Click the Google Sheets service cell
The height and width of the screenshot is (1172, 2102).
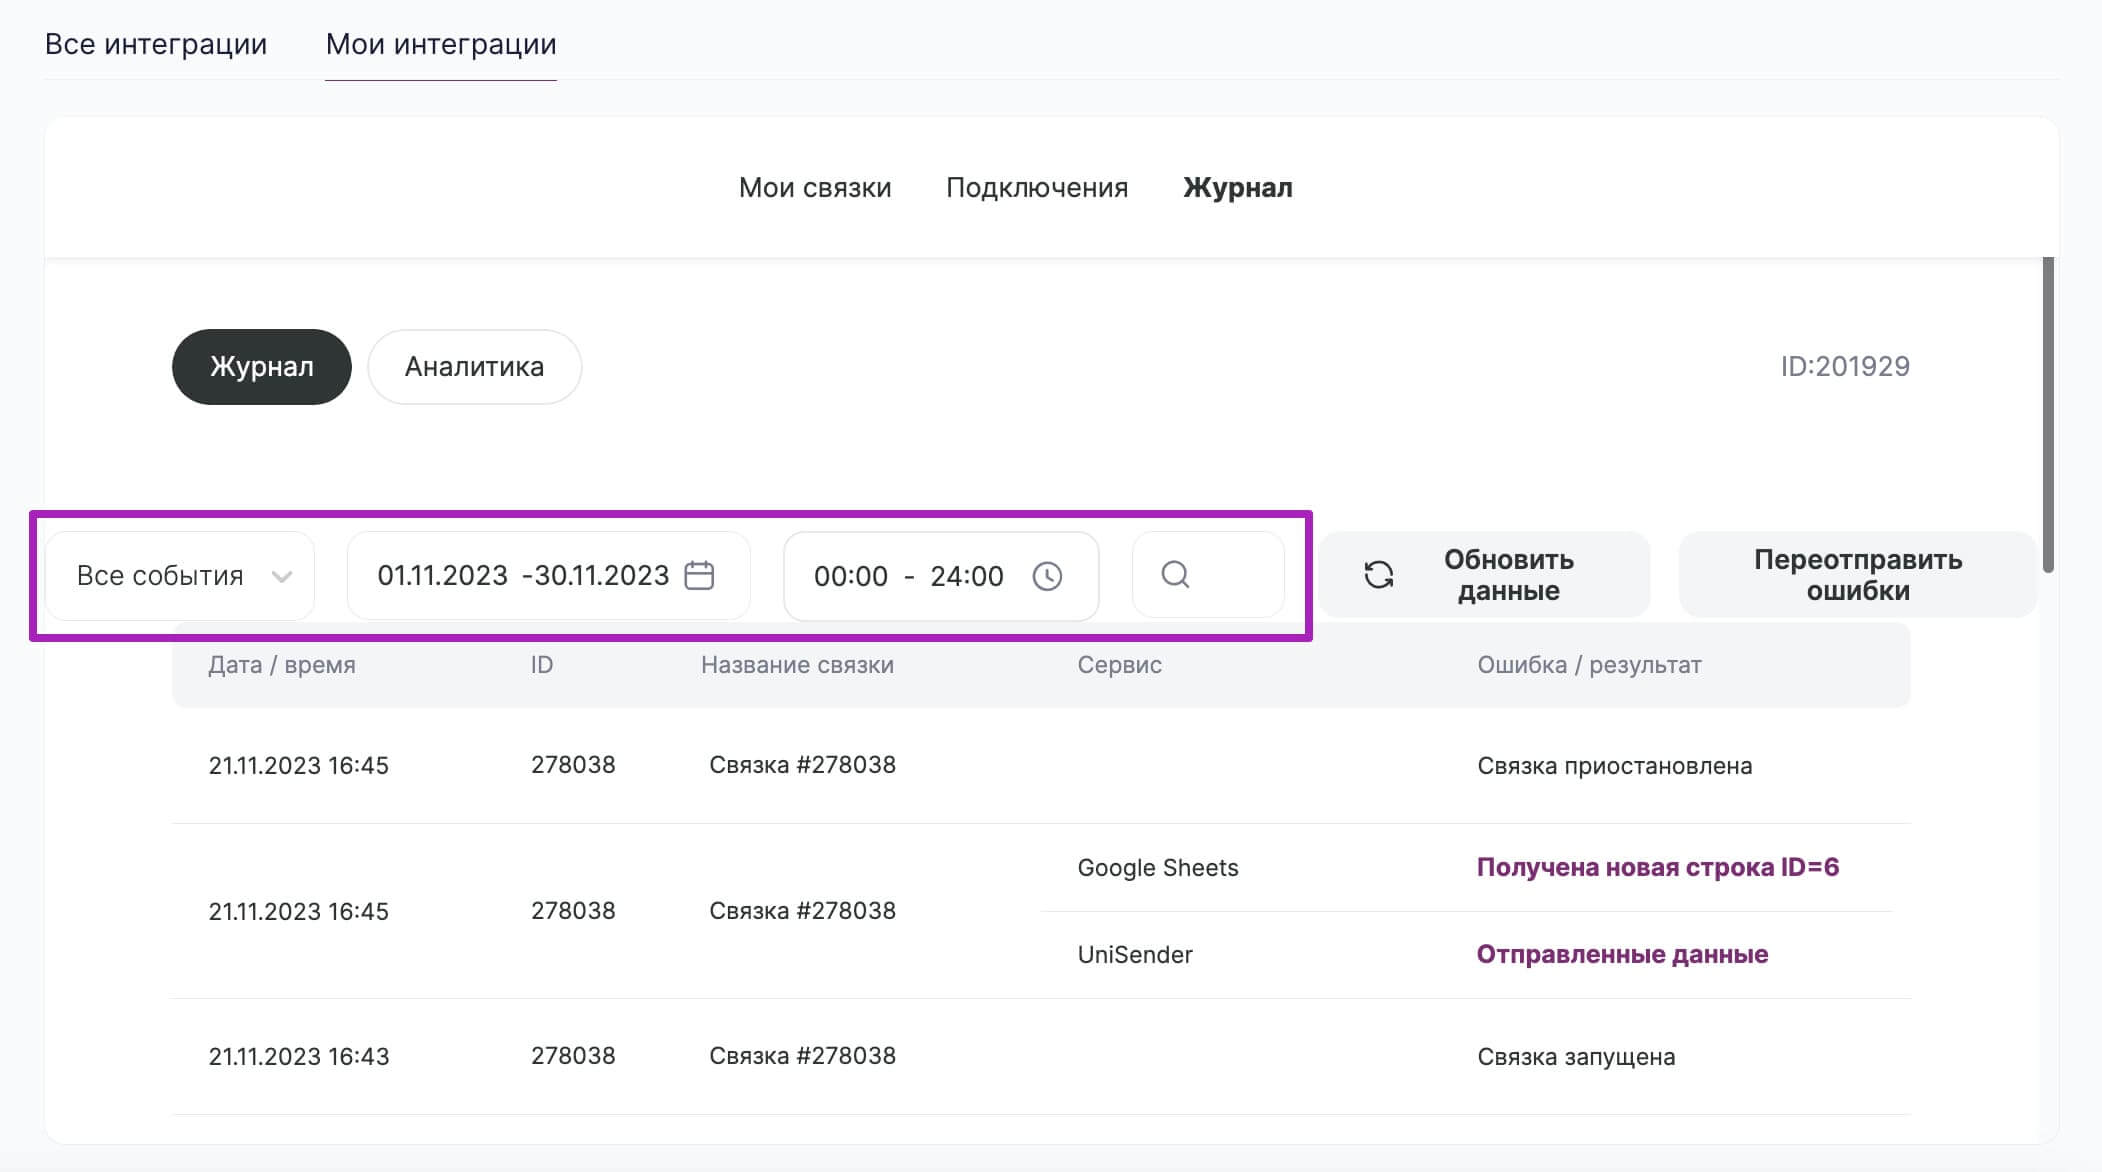click(x=1158, y=868)
